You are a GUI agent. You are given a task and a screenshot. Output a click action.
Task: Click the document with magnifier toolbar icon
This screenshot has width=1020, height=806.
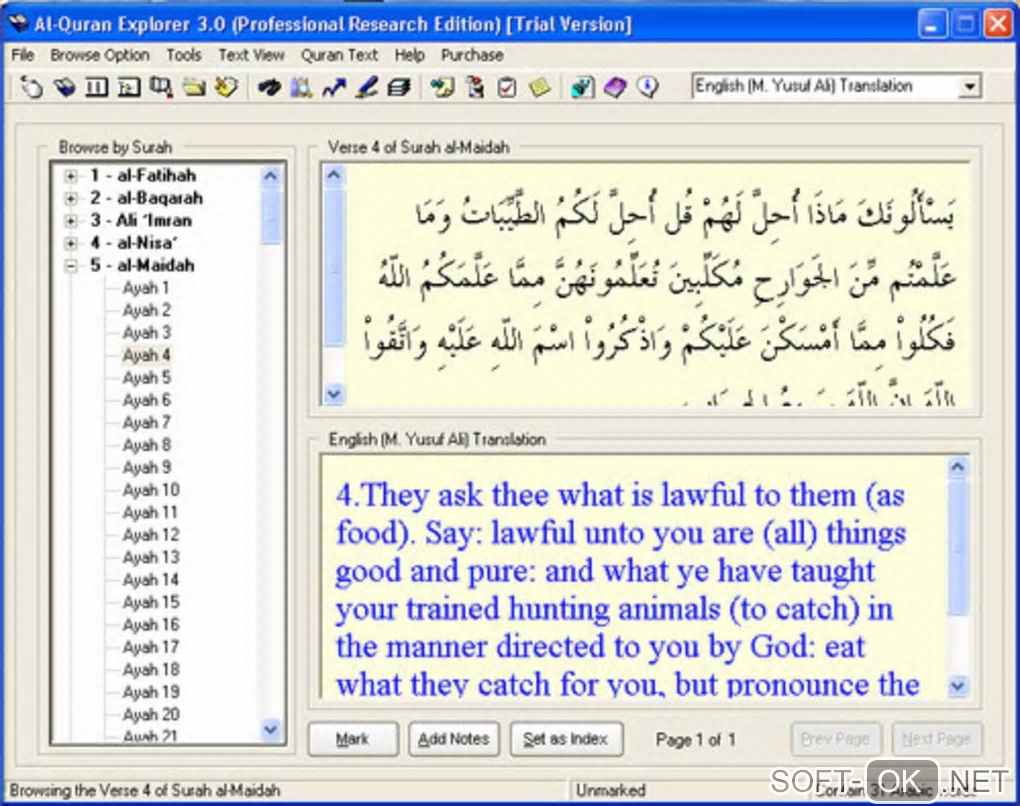point(301,87)
